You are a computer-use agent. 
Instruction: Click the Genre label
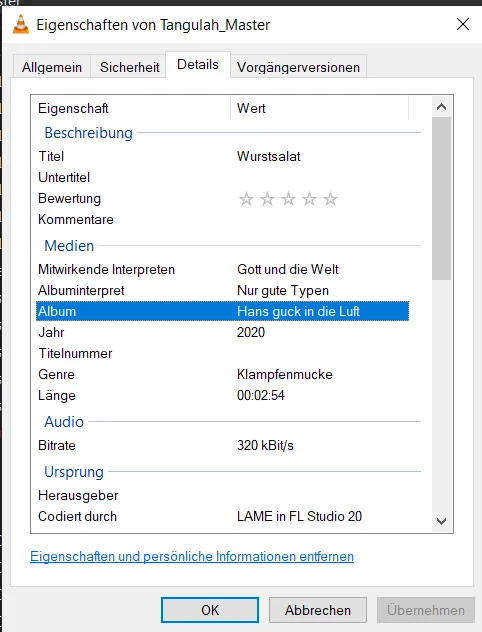click(x=56, y=374)
